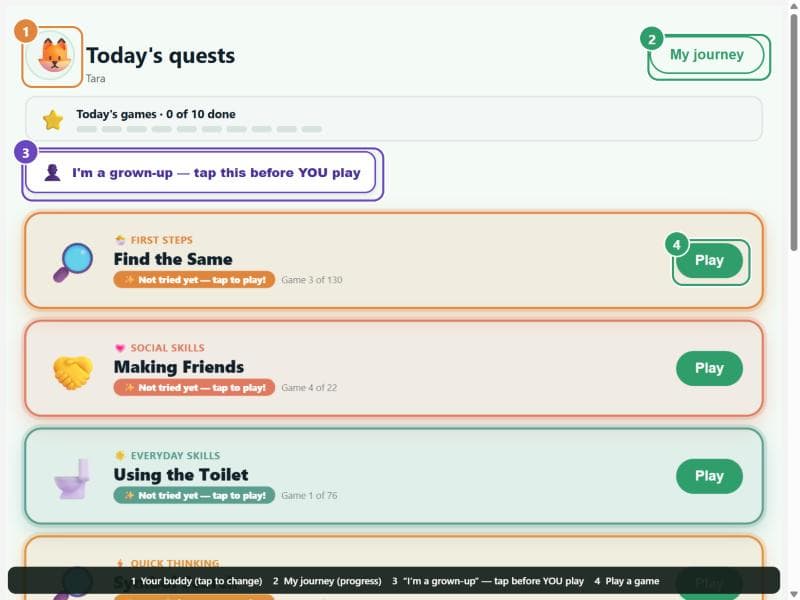Click the 'Find the Same' title

(173, 259)
